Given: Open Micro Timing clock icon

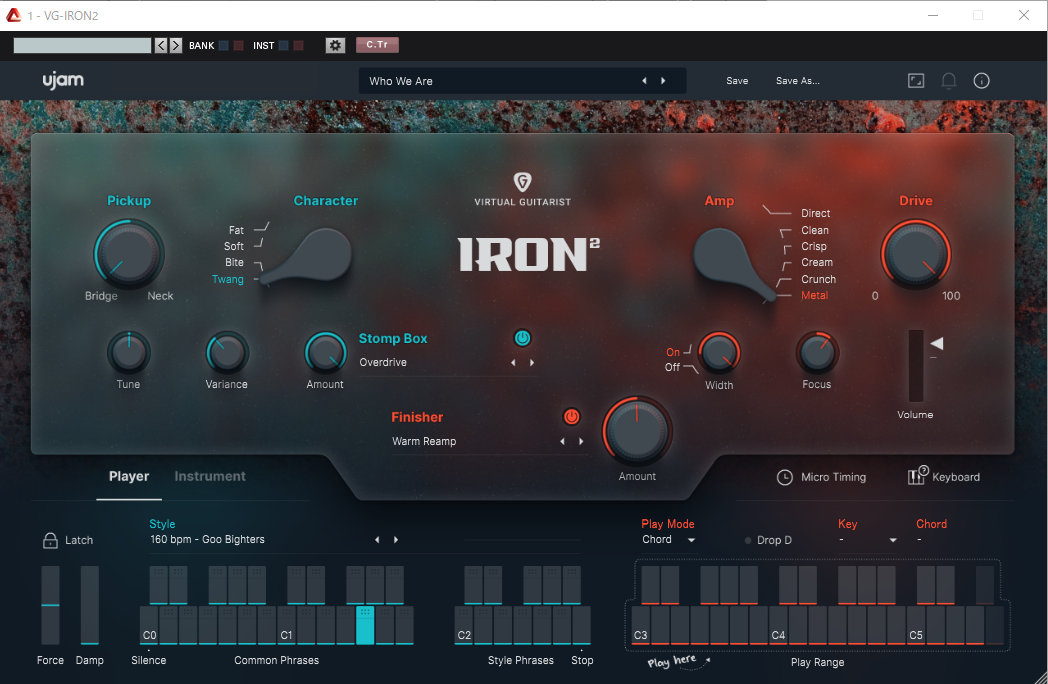Looking at the screenshot, I should click(785, 477).
